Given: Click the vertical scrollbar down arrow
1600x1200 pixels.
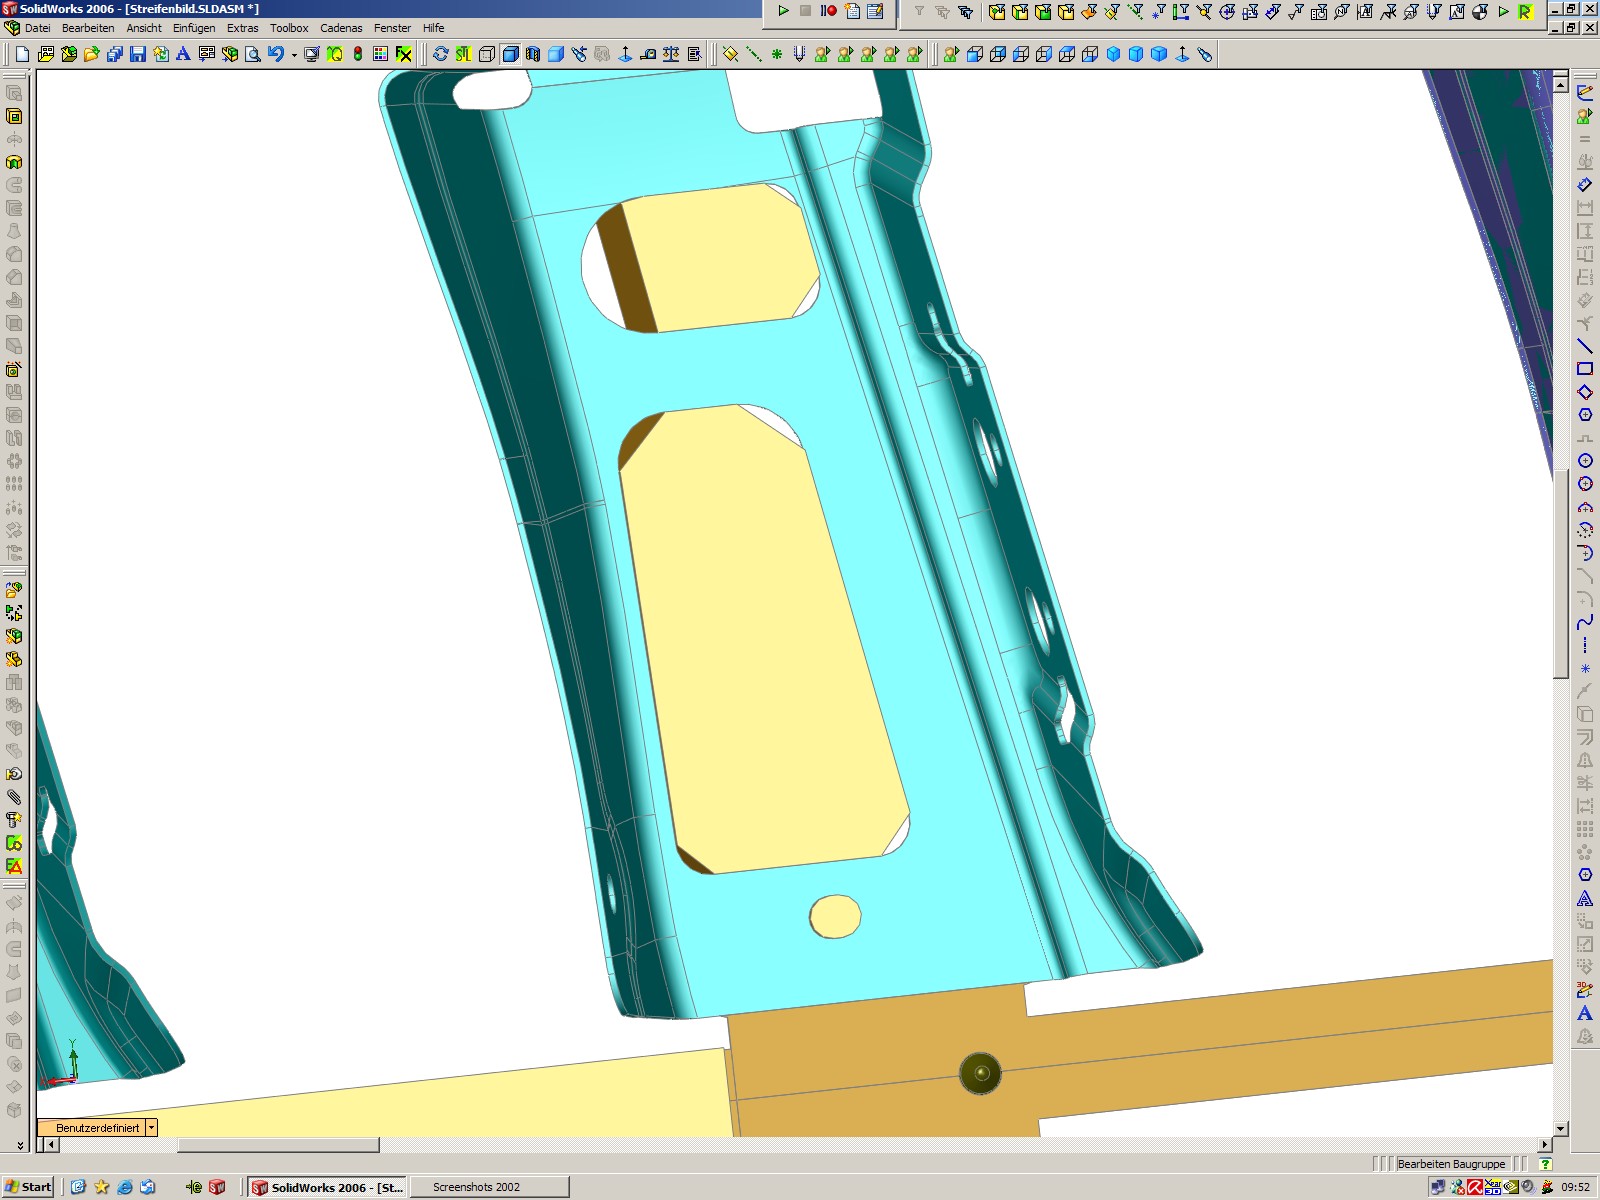Looking at the screenshot, I should (1561, 1128).
